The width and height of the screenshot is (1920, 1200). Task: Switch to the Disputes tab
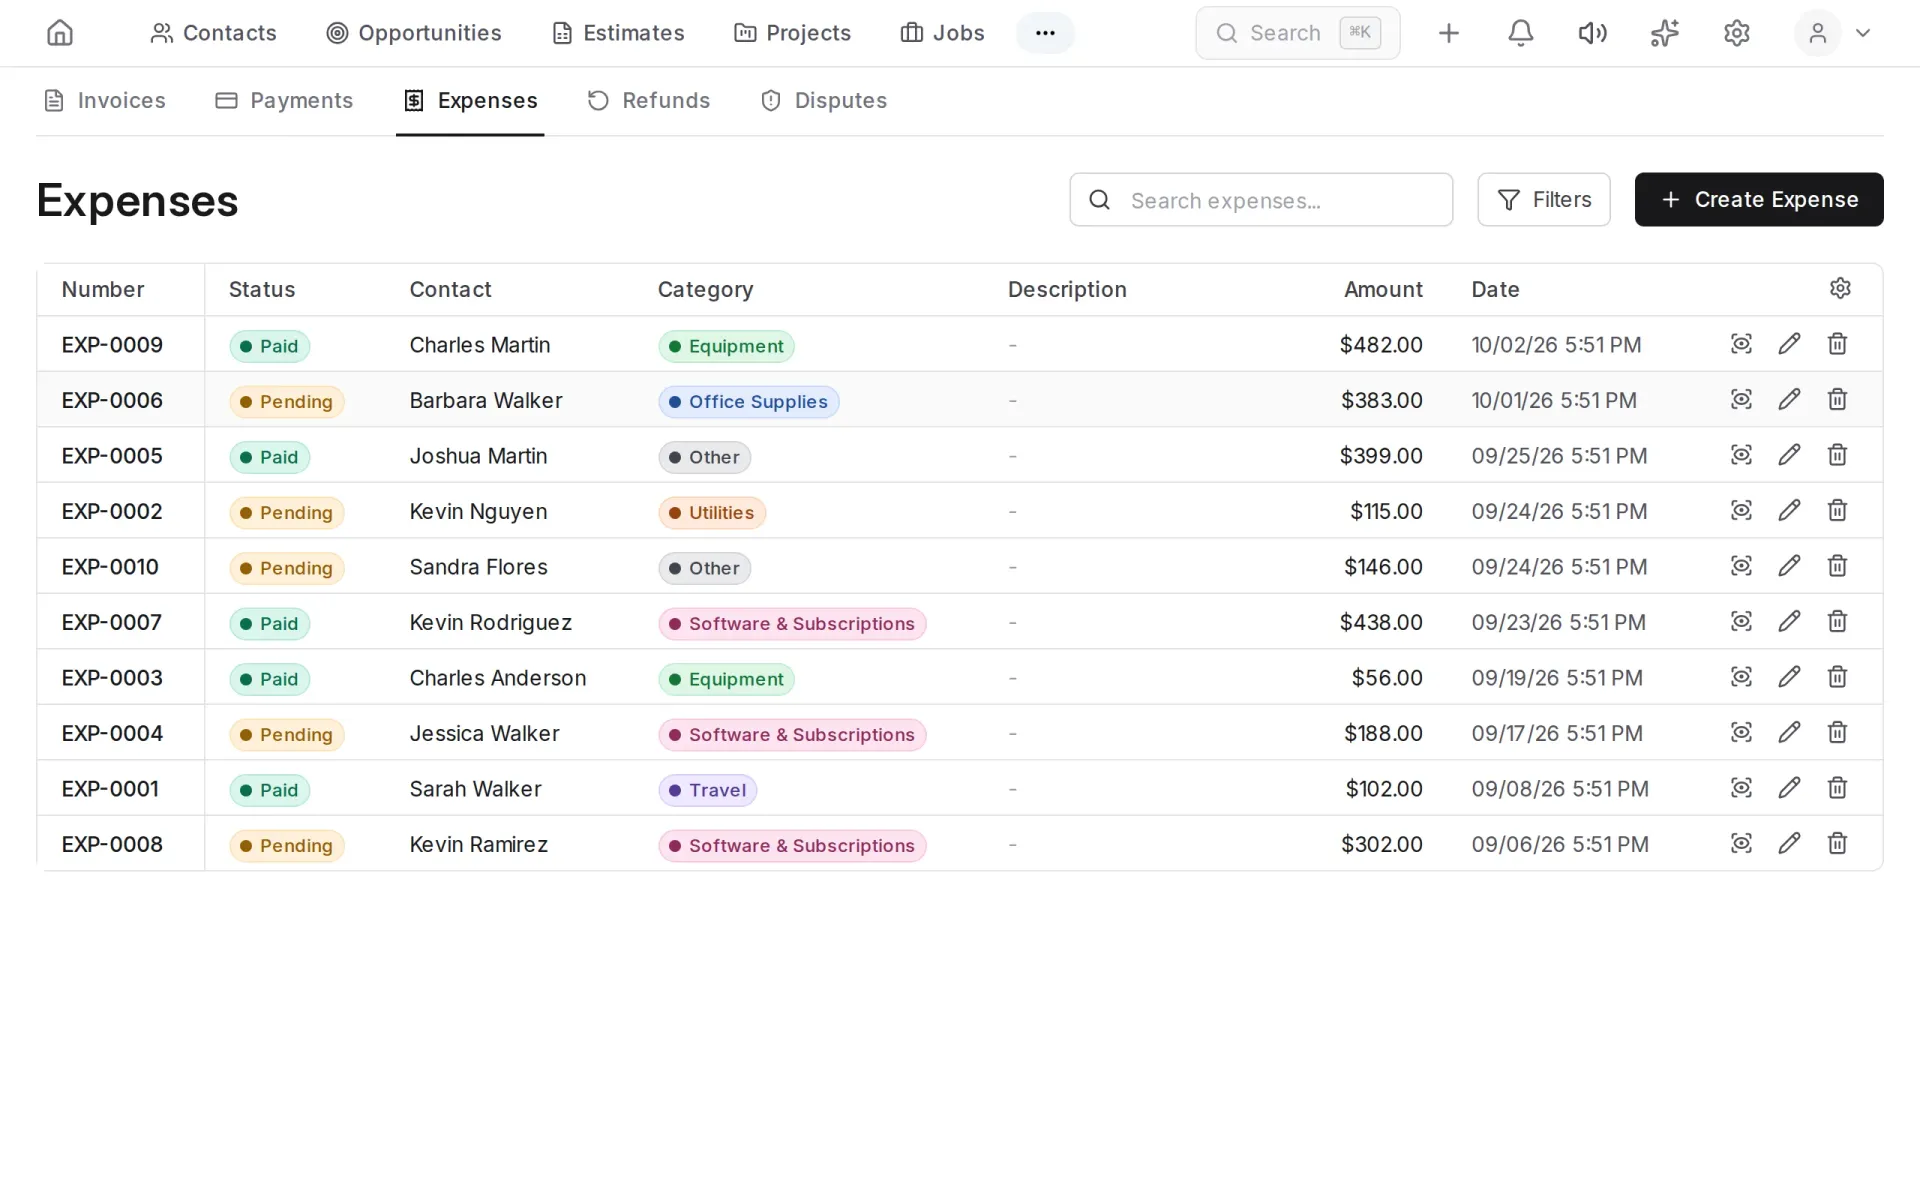[x=824, y=101]
